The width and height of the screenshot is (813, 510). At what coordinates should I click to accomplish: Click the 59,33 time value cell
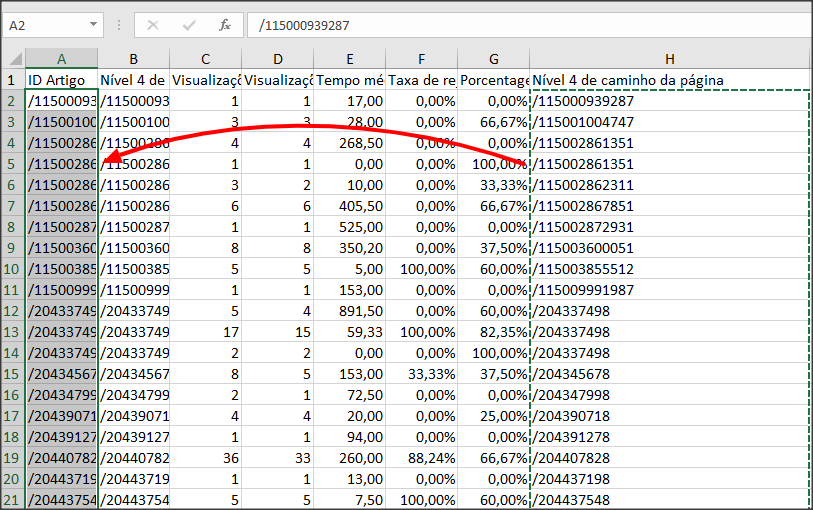click(x=349, y=332)
